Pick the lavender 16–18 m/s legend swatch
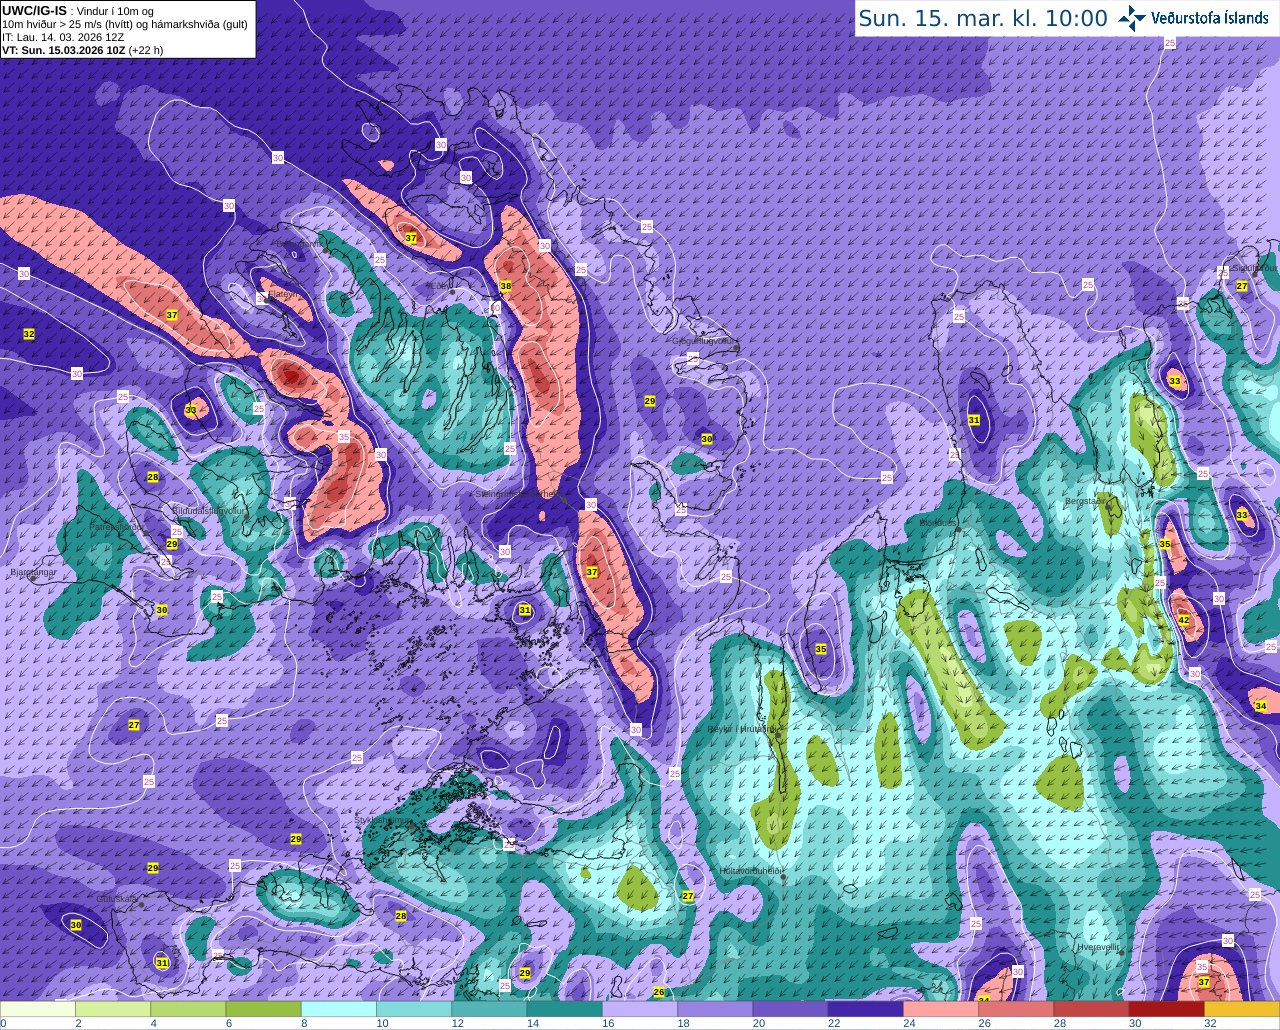1280x1030 pixels. [640, 1009]
